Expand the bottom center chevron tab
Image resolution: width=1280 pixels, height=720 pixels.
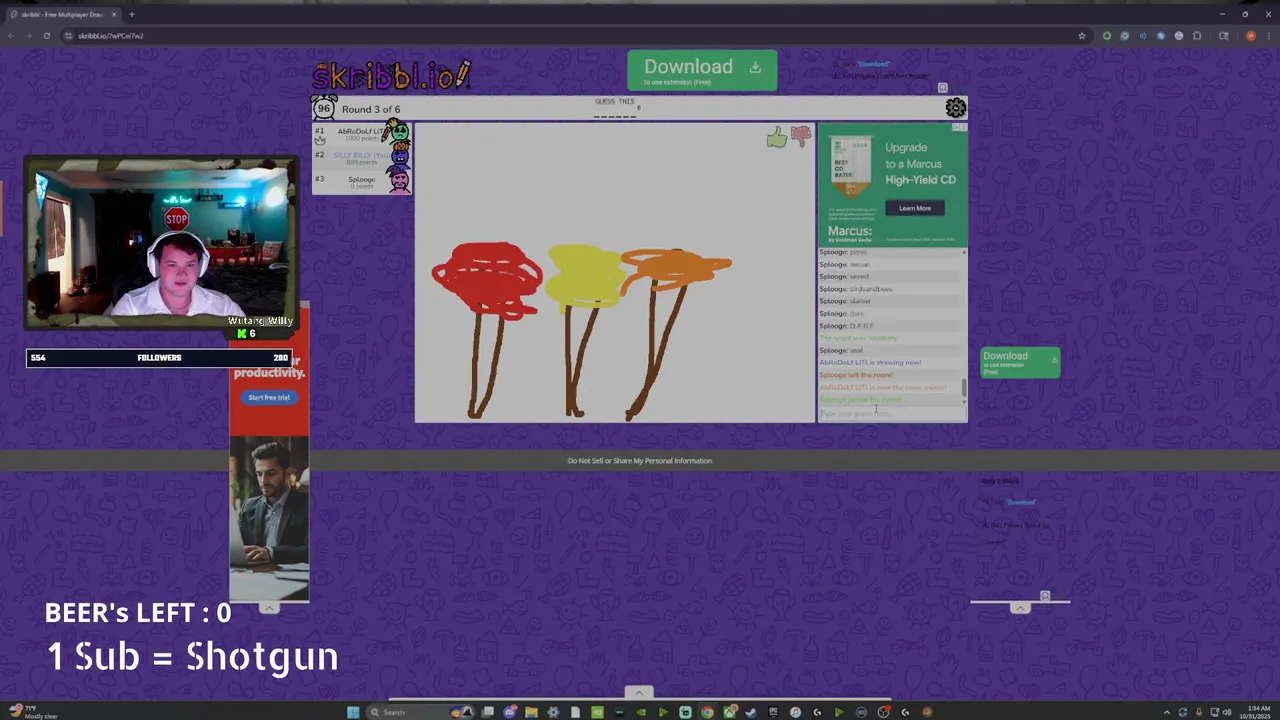pos(639,693)
